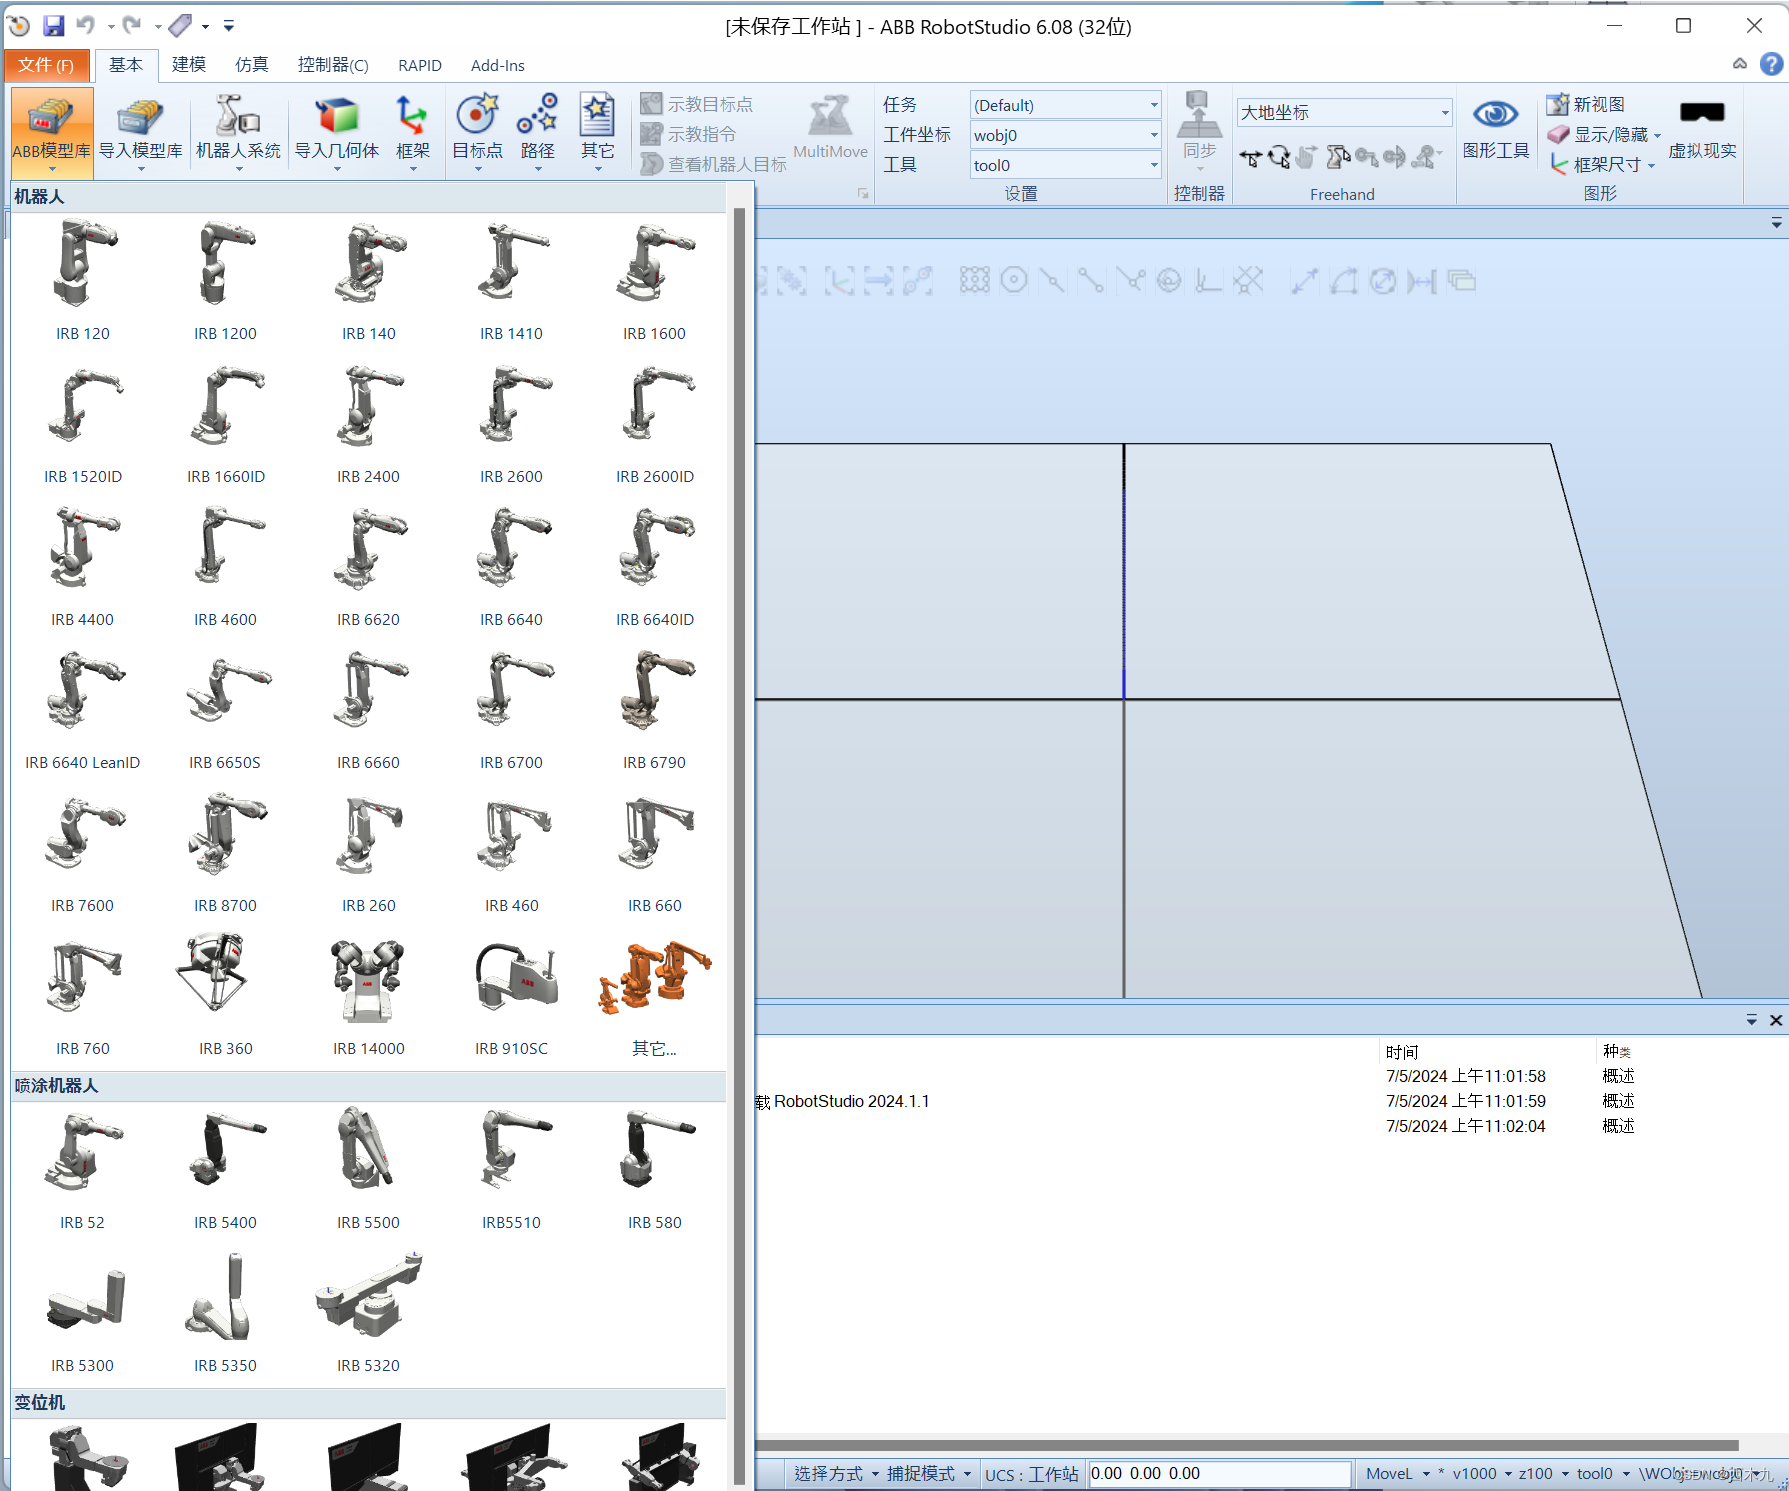
Task: Switch to the Add-Ins tab
Action: tap(498, 65)
